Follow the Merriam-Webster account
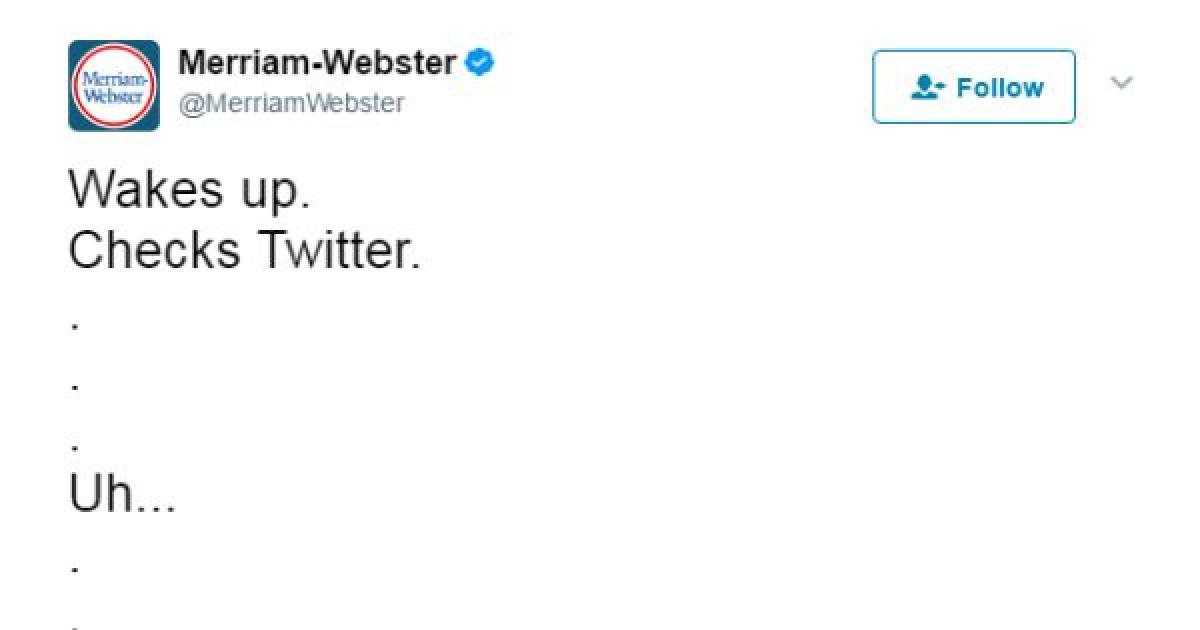Screen dimensions: 1200x630 click(x=973, y=87)
